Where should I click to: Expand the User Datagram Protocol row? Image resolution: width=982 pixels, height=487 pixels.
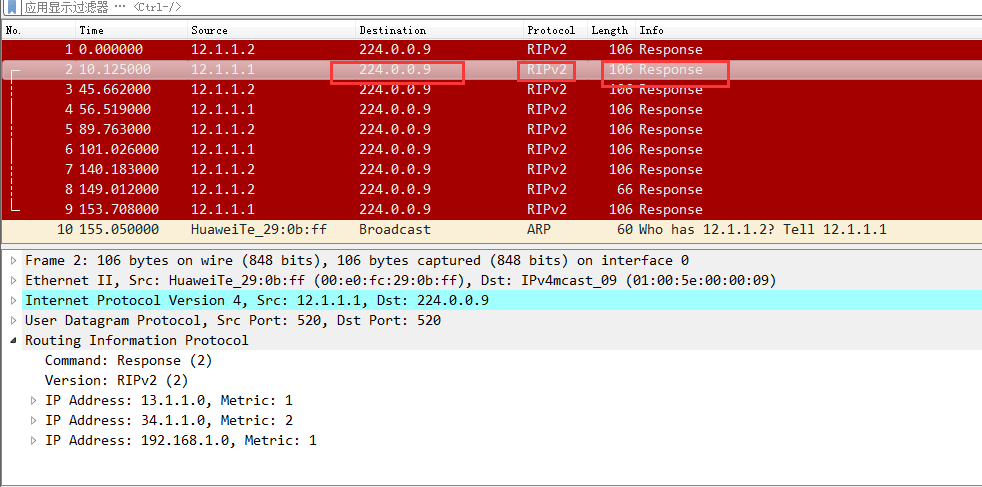14,320
